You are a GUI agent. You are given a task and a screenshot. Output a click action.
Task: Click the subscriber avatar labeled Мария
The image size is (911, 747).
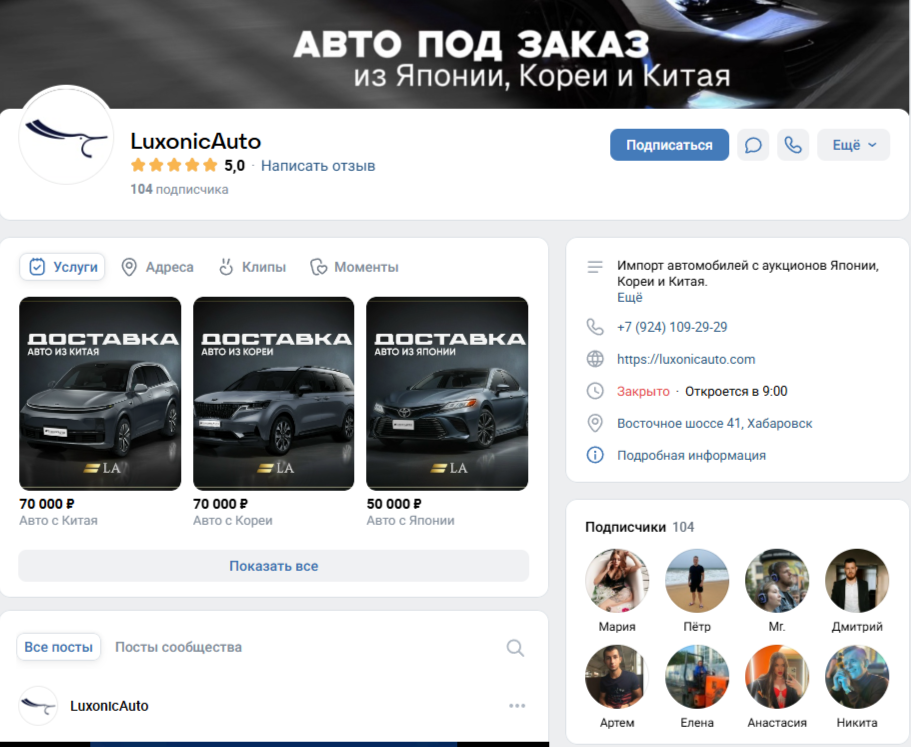click(616, 580)
